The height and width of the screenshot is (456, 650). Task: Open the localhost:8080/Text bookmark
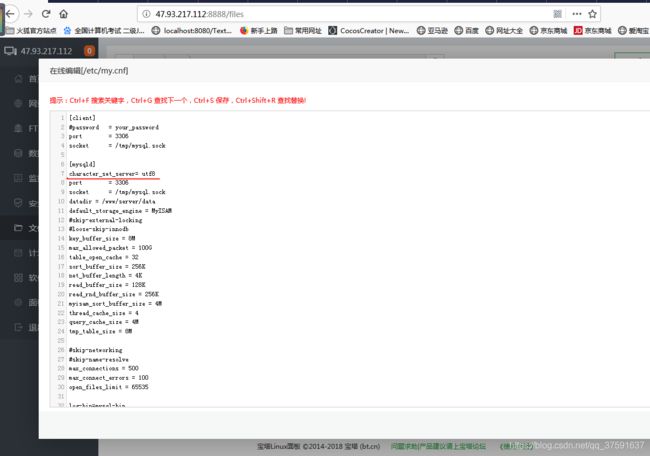(x=192, y=30)
